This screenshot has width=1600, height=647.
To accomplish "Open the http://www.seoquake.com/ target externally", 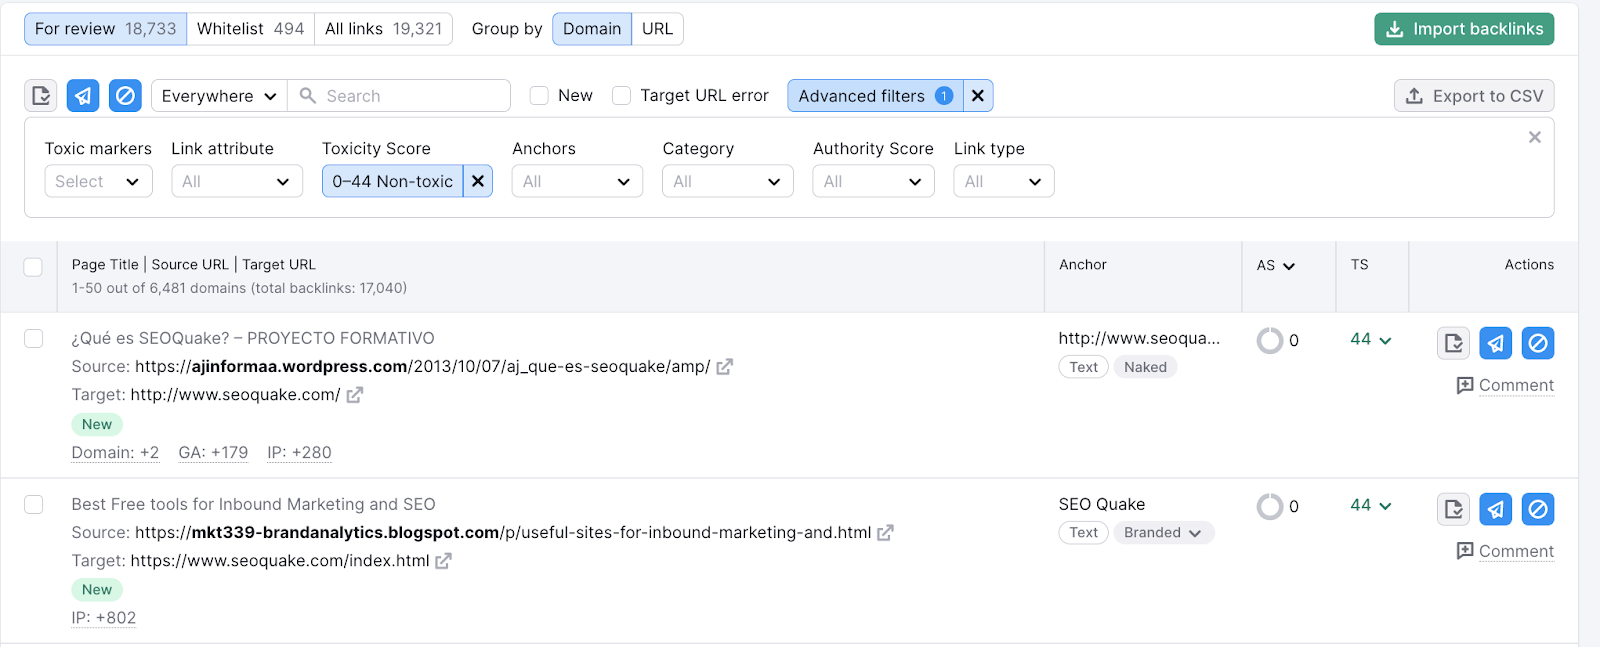I will pyautogui.click(x=355, y=395).
